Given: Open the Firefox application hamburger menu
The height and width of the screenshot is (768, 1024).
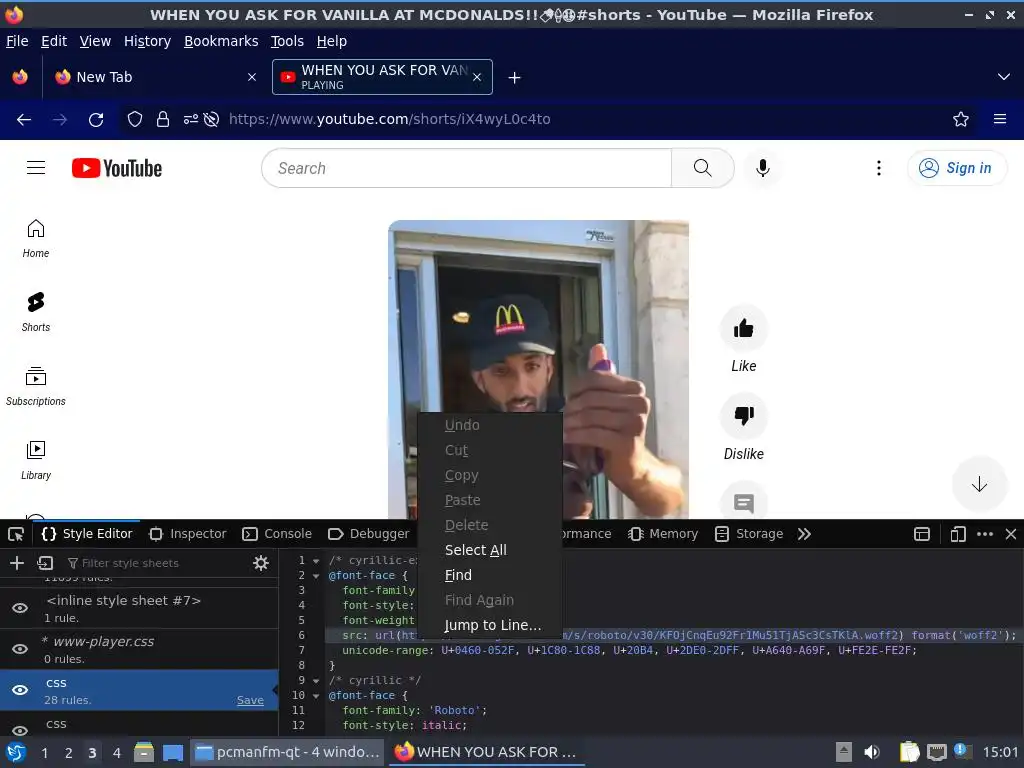Looking at the screenshot, I should click(x=999, y=119).
